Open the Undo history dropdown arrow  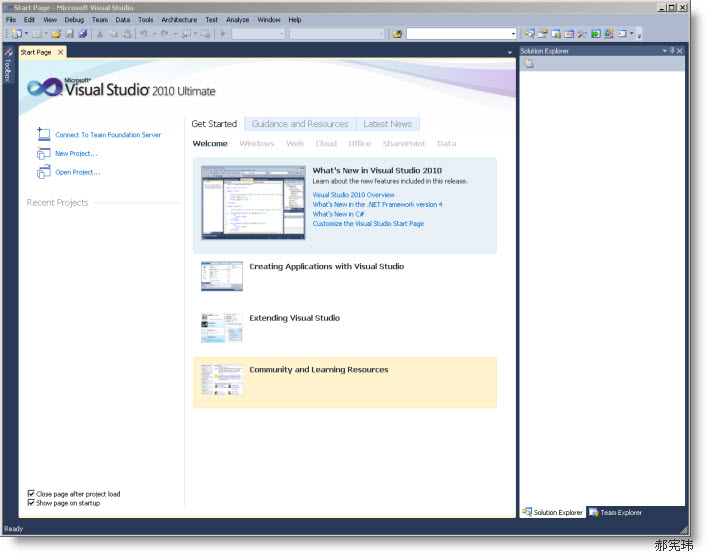click(x=154, y=33)
